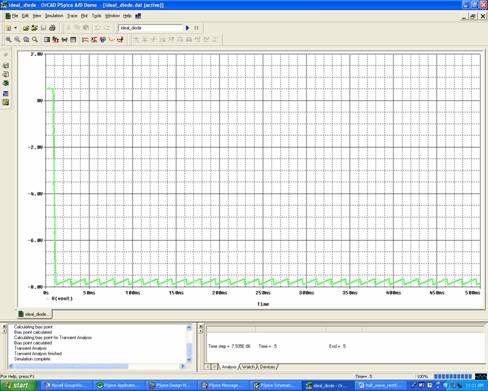Click the open file folder icon
Image resolution: width=488 pixels, height=391 pixels.
point(26,28)
